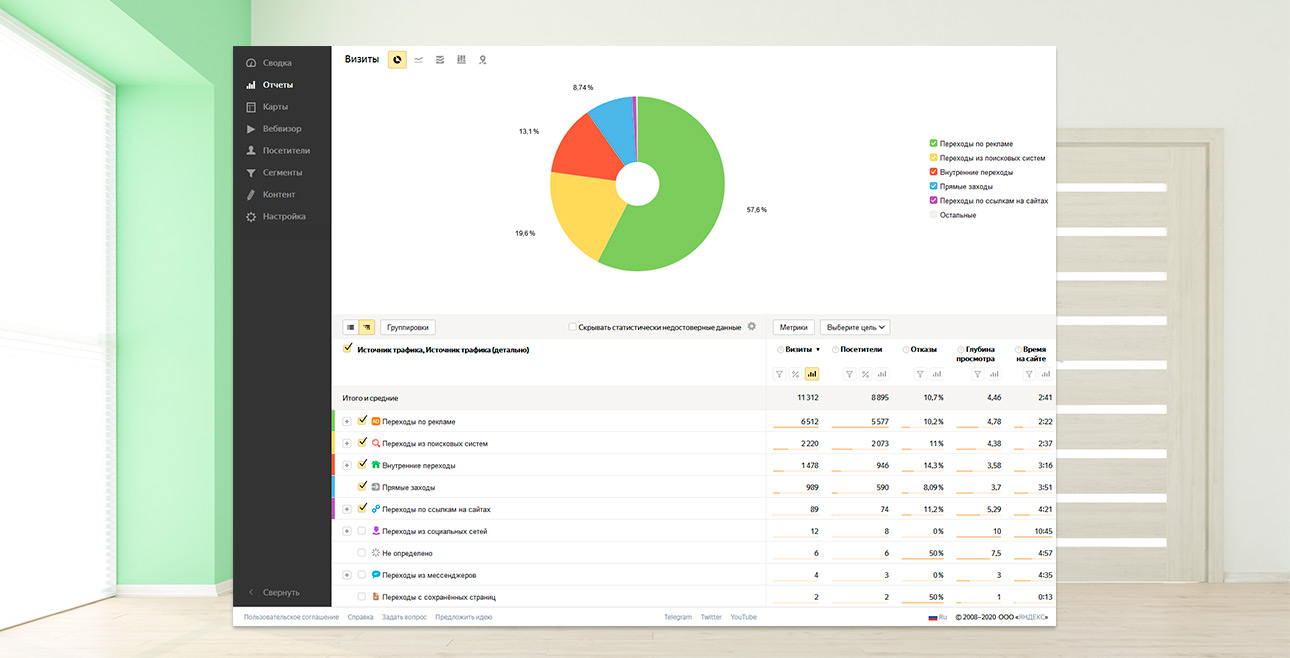Open settings gear beside unreliable data option
This screenshot has height=658, width=1290.
(x=752, y=327)
